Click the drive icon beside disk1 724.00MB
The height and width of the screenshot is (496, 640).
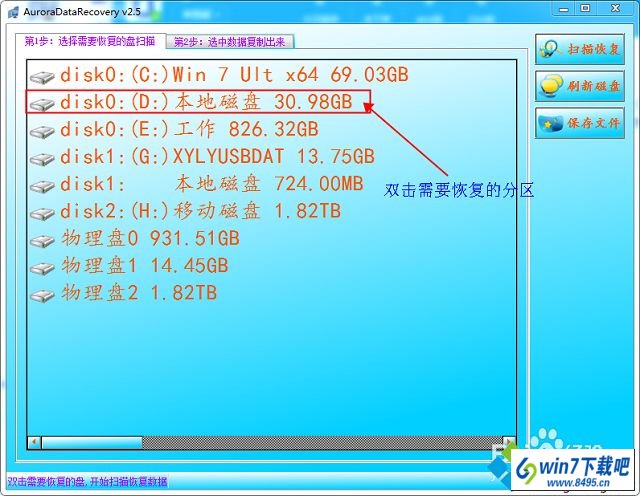pos(42,186)
